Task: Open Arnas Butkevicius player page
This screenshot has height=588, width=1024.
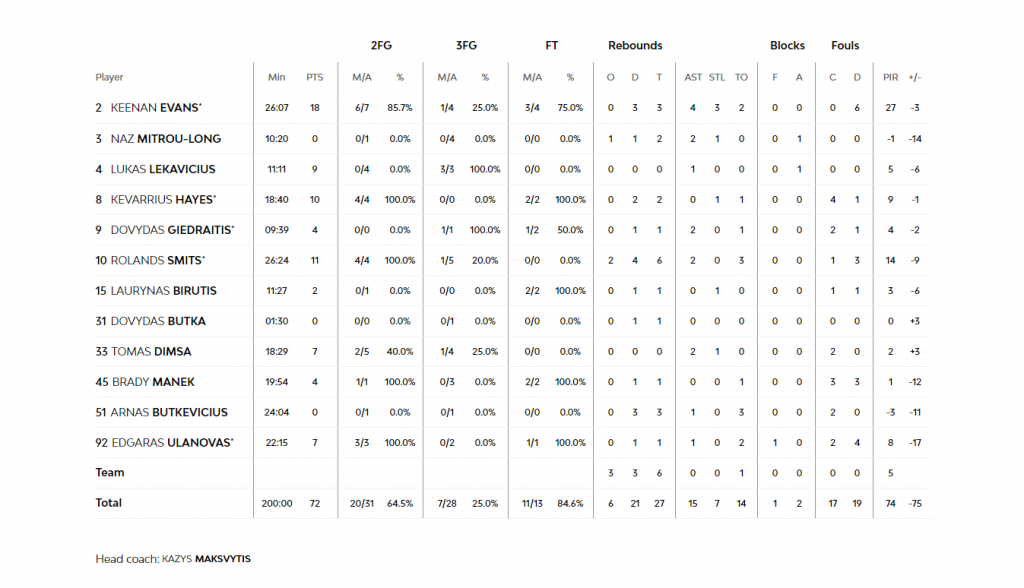Action: (169, 412)
